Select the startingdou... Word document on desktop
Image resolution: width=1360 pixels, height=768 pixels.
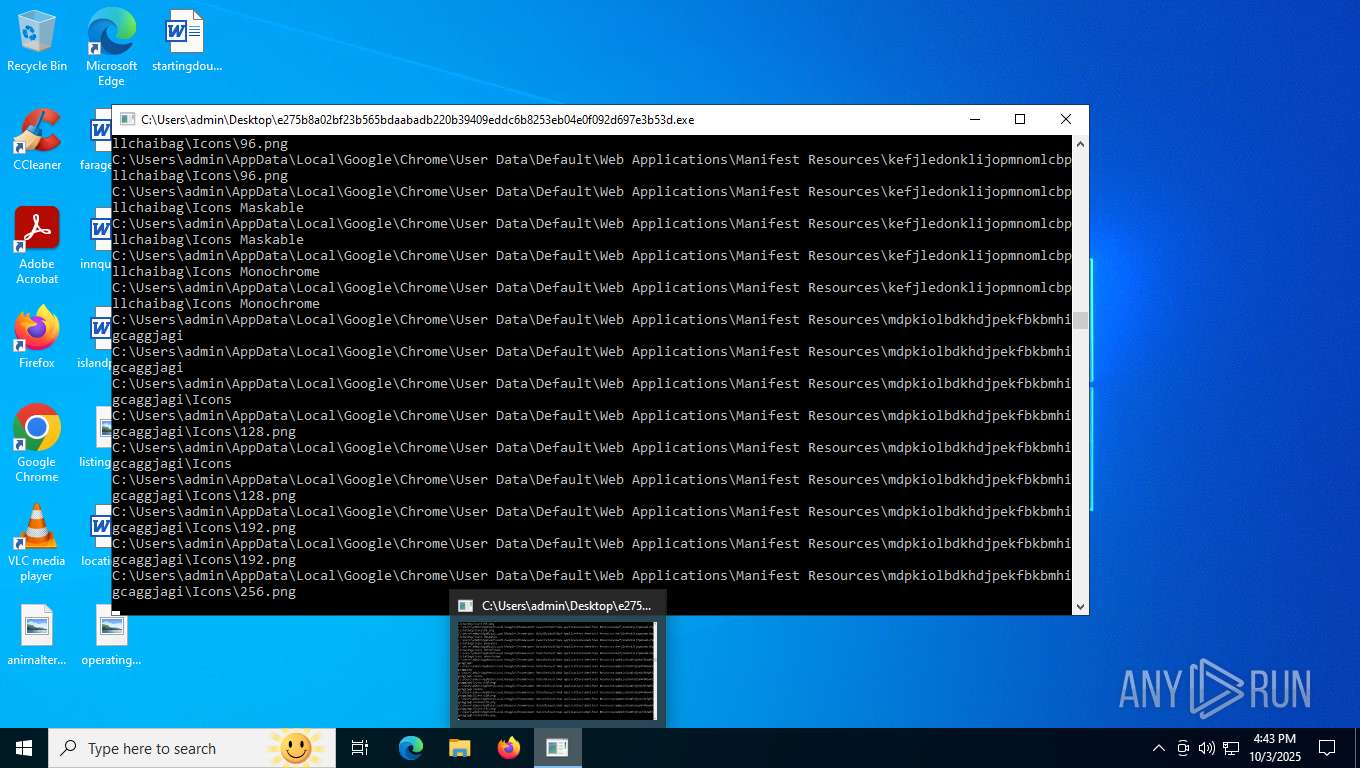[x=186, y=42]
